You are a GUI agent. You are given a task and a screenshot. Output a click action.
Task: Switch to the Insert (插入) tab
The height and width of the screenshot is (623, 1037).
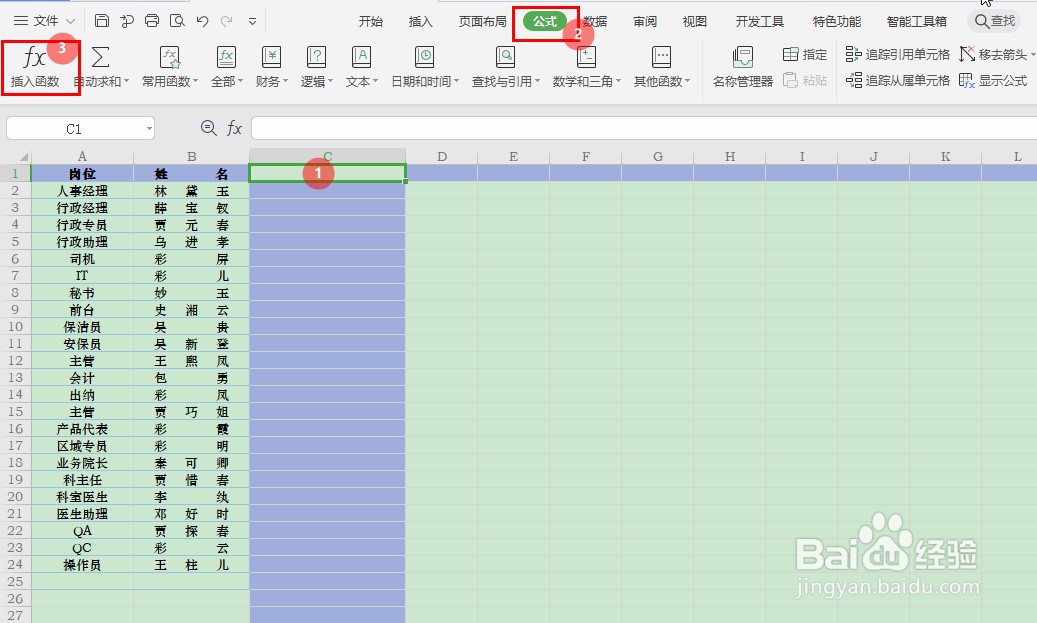(421, 21)
